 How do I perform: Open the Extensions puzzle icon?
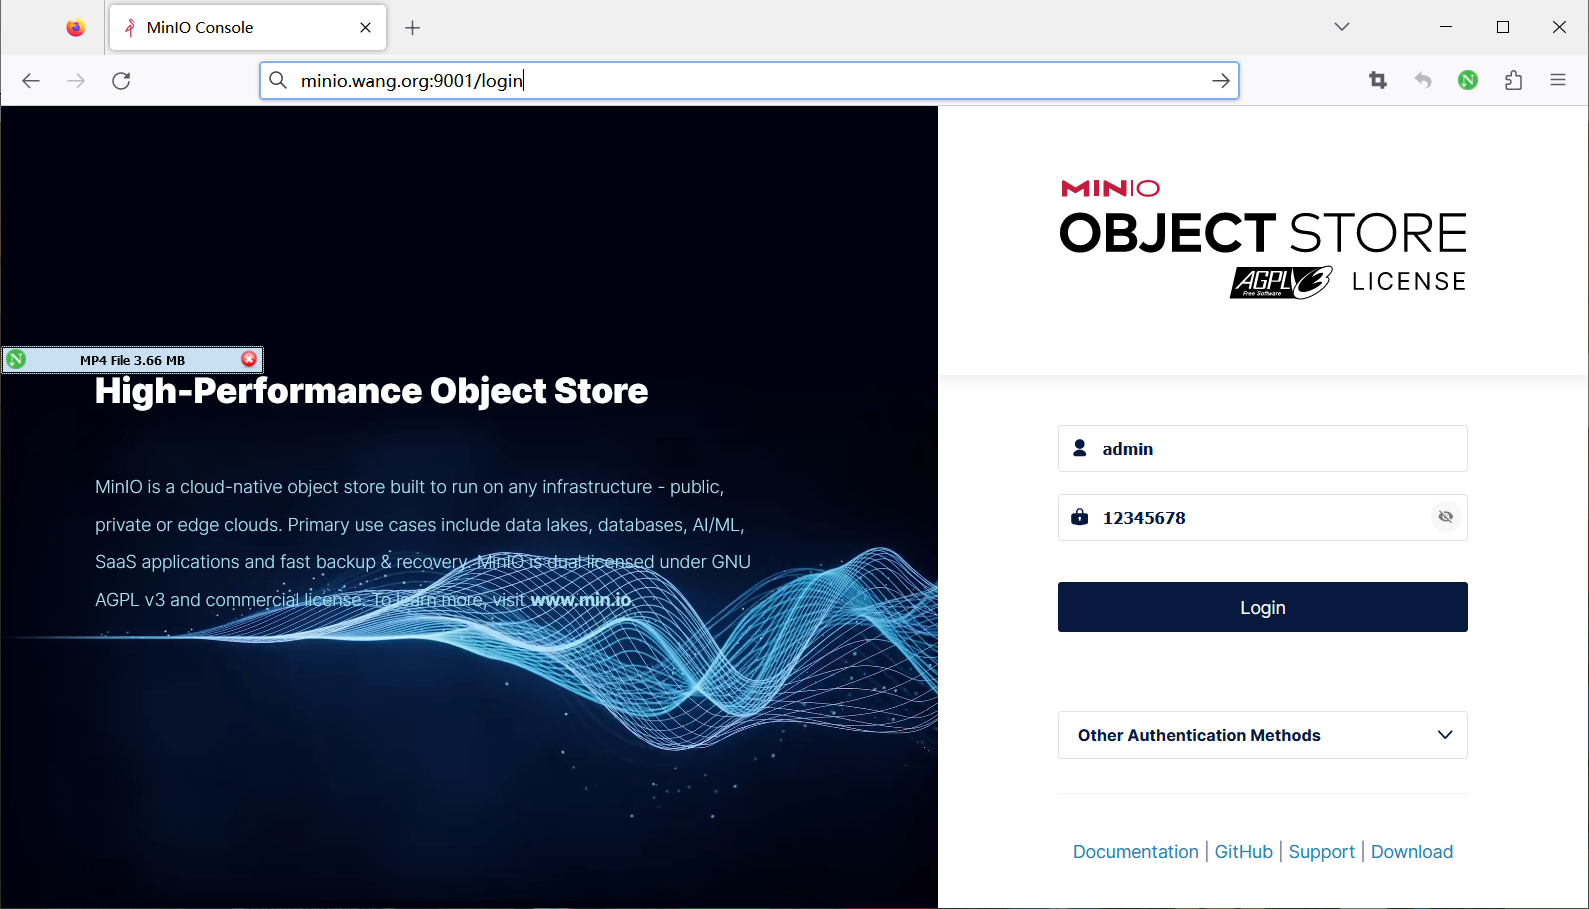click(x=1513, y=81)
